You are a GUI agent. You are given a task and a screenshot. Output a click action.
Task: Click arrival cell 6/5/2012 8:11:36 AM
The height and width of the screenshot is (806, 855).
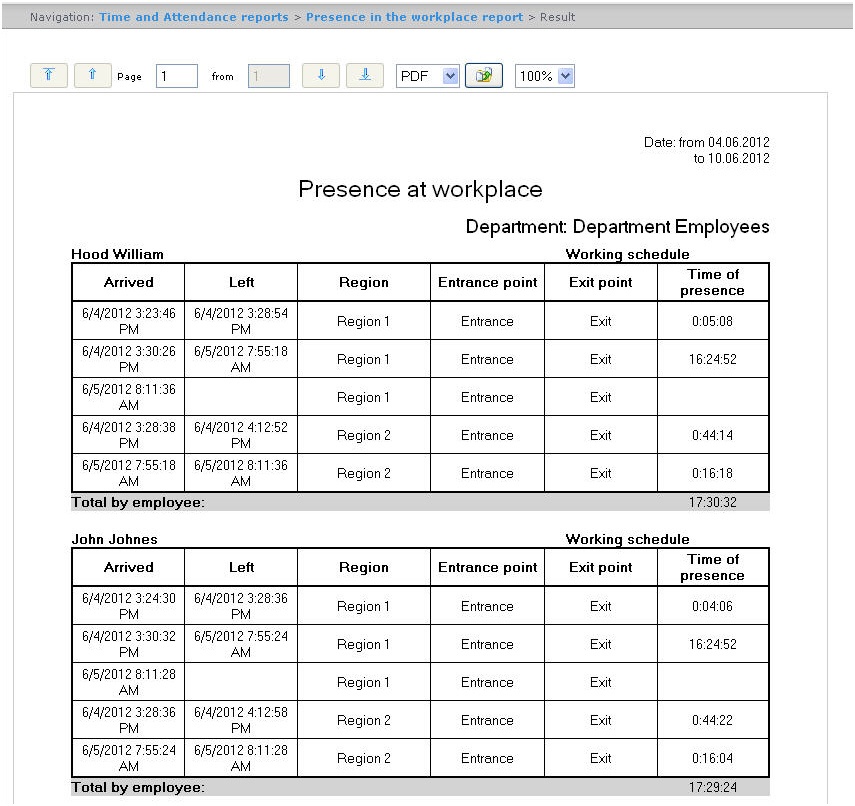[129, 397]
